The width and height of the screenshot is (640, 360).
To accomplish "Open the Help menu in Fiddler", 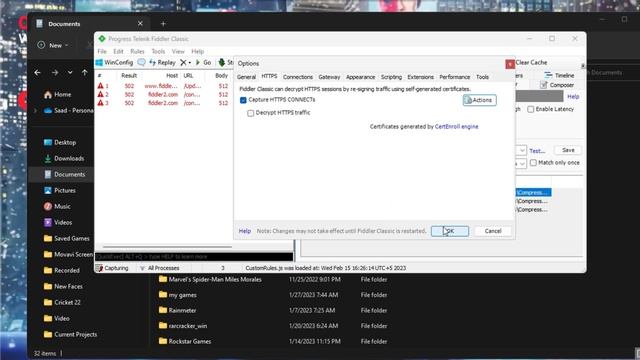I will click(198, 51).
